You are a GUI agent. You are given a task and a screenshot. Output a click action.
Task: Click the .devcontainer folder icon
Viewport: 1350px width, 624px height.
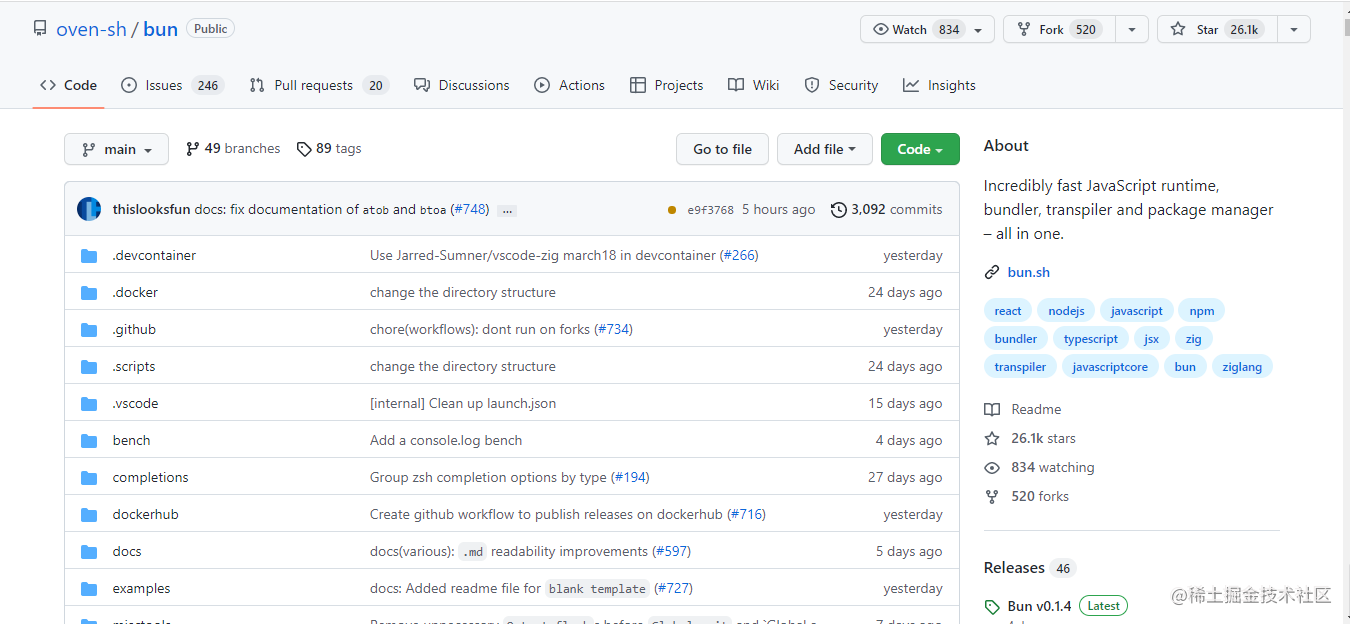click(89, 256)
